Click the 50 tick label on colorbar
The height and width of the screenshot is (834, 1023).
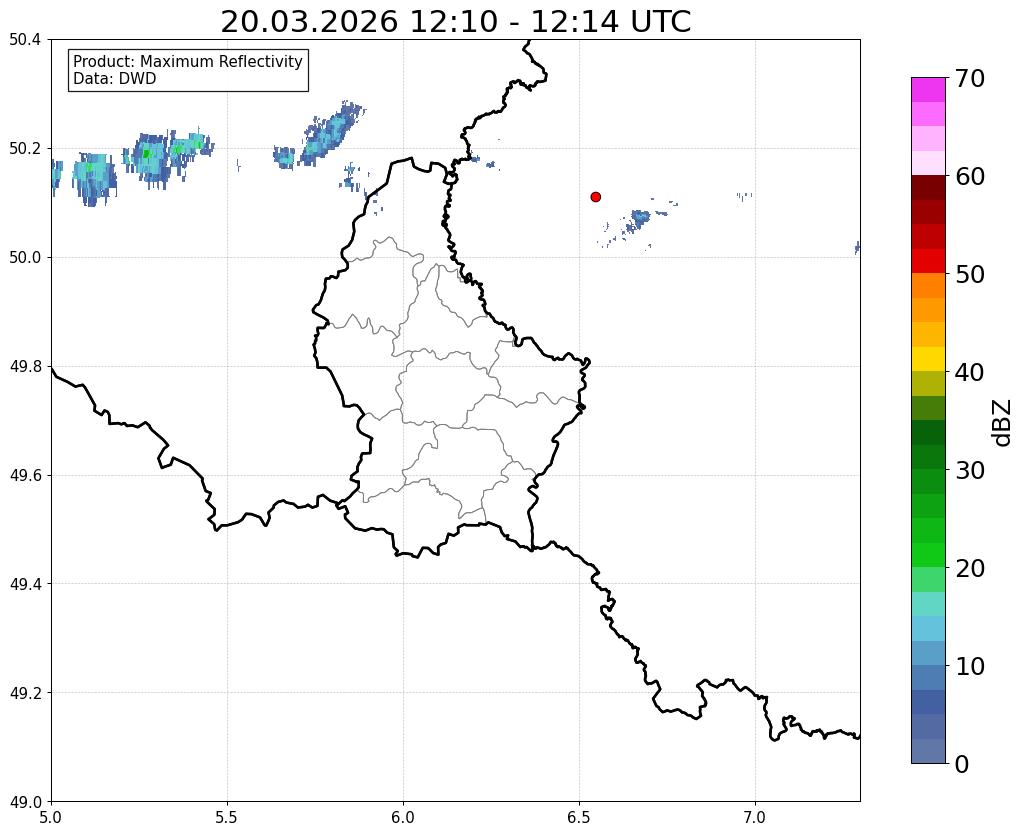970,274
